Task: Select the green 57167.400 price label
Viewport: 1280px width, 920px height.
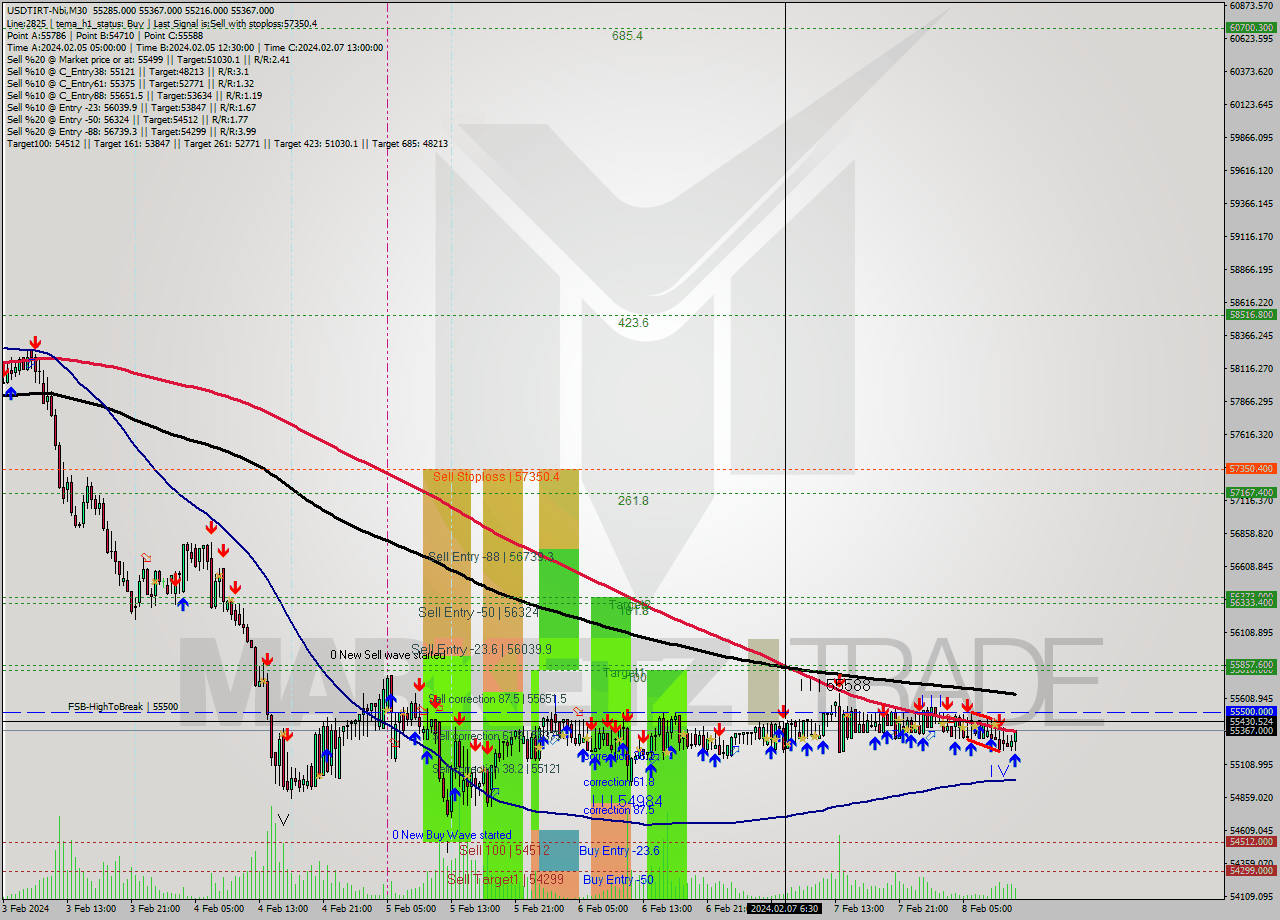Action: click(x=1250, y=492)
